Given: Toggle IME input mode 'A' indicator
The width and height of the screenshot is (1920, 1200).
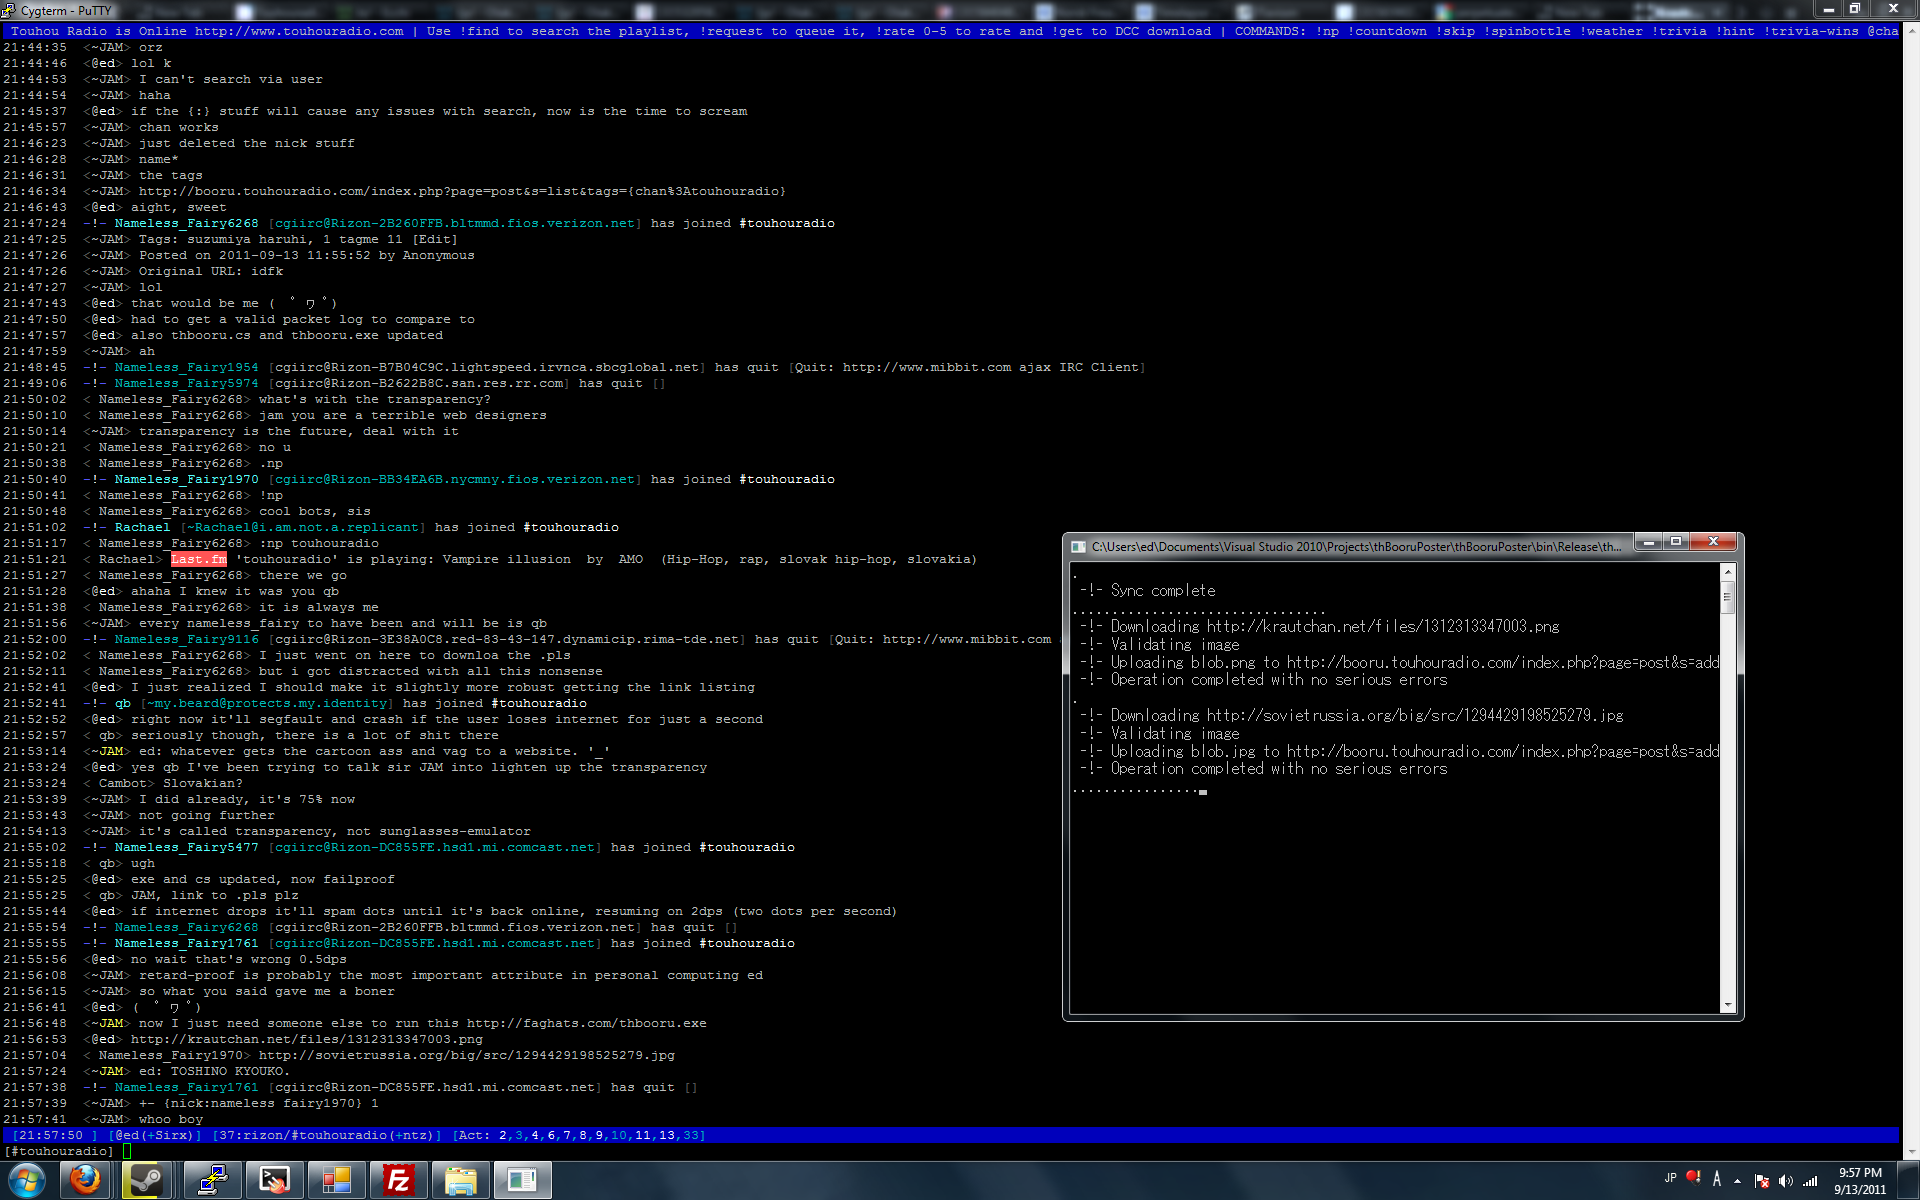Looking at the screenshot, I should [x=1717, y=1179].
